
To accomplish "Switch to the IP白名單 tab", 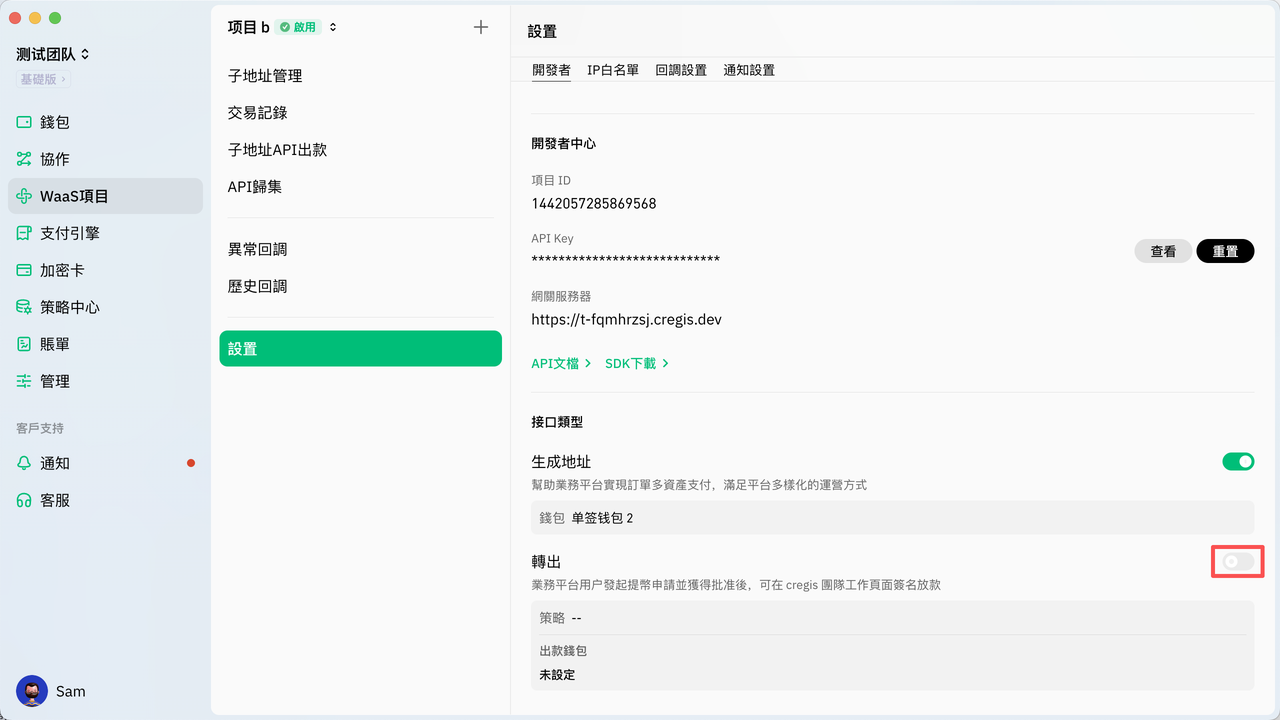I will pos(613,70).
